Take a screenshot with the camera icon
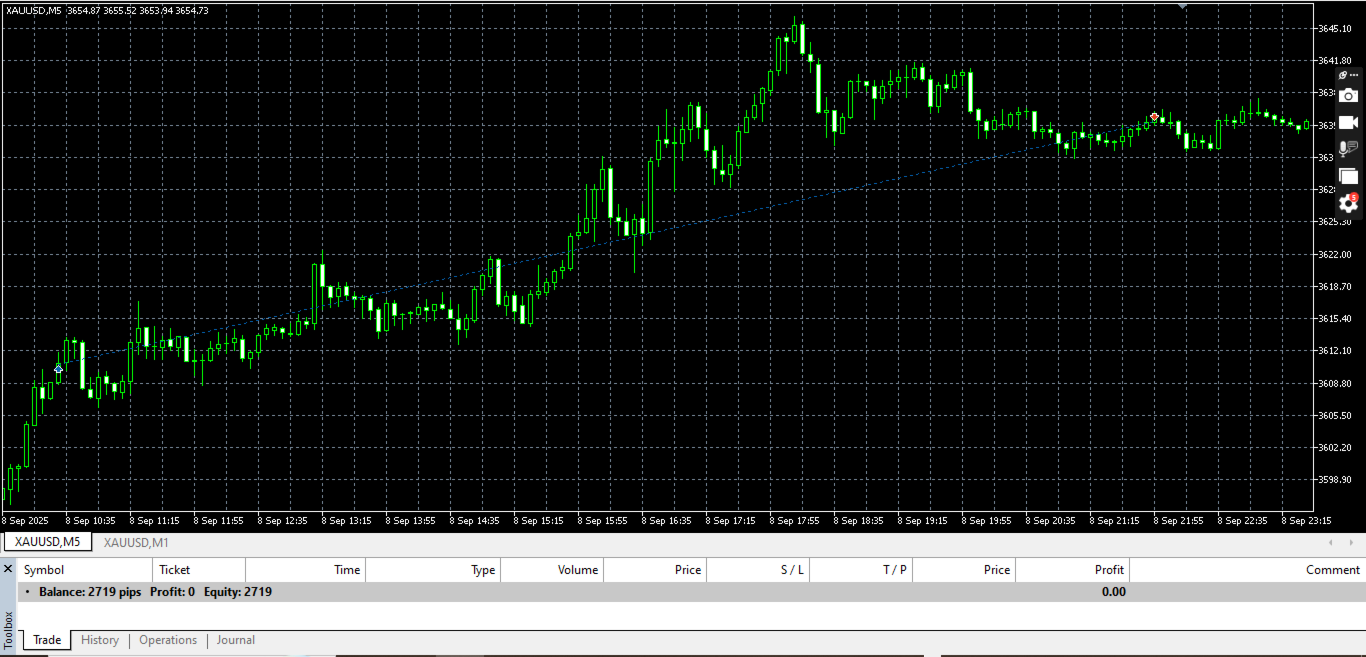 coord(1348,96)
